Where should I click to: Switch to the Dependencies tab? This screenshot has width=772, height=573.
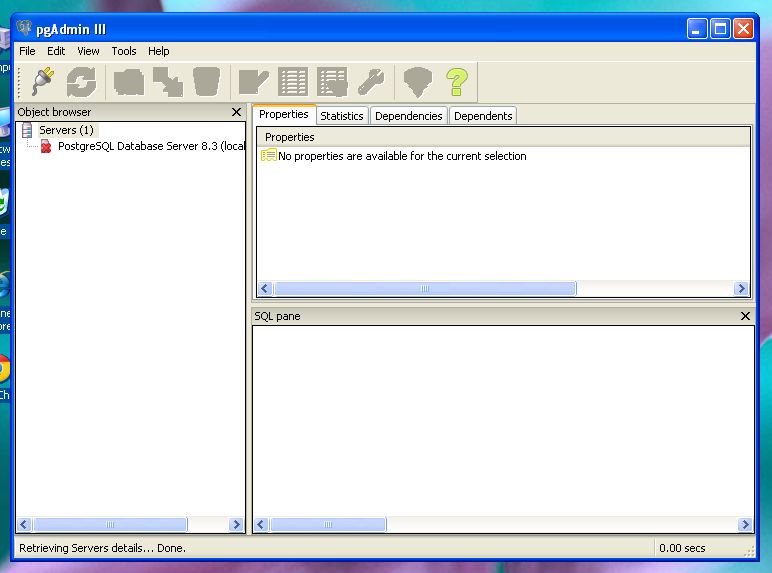pyautogui.click(x=408, y=116)
